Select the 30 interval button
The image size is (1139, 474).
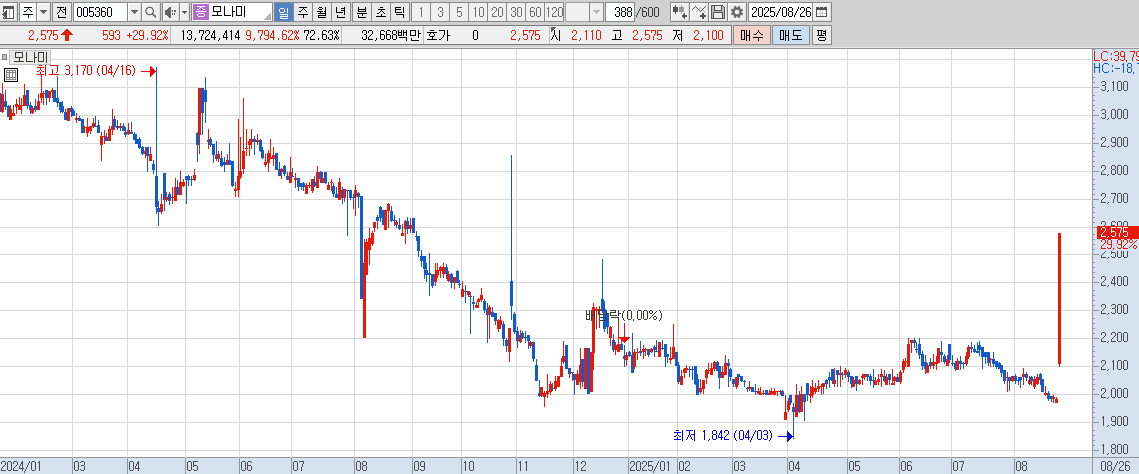pos(516,12)
